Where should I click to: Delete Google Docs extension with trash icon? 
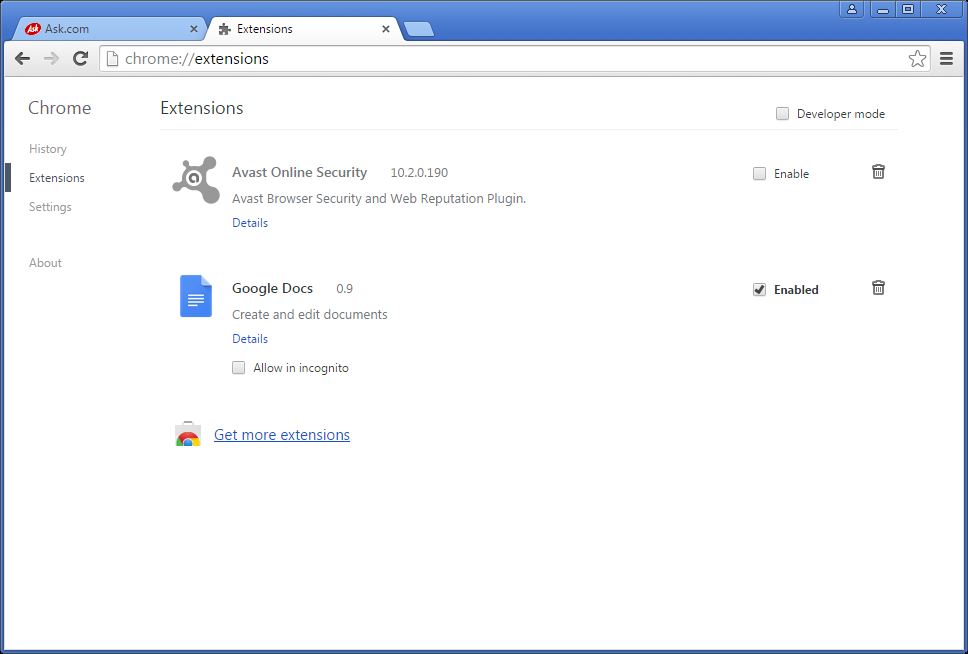(878, 288)
